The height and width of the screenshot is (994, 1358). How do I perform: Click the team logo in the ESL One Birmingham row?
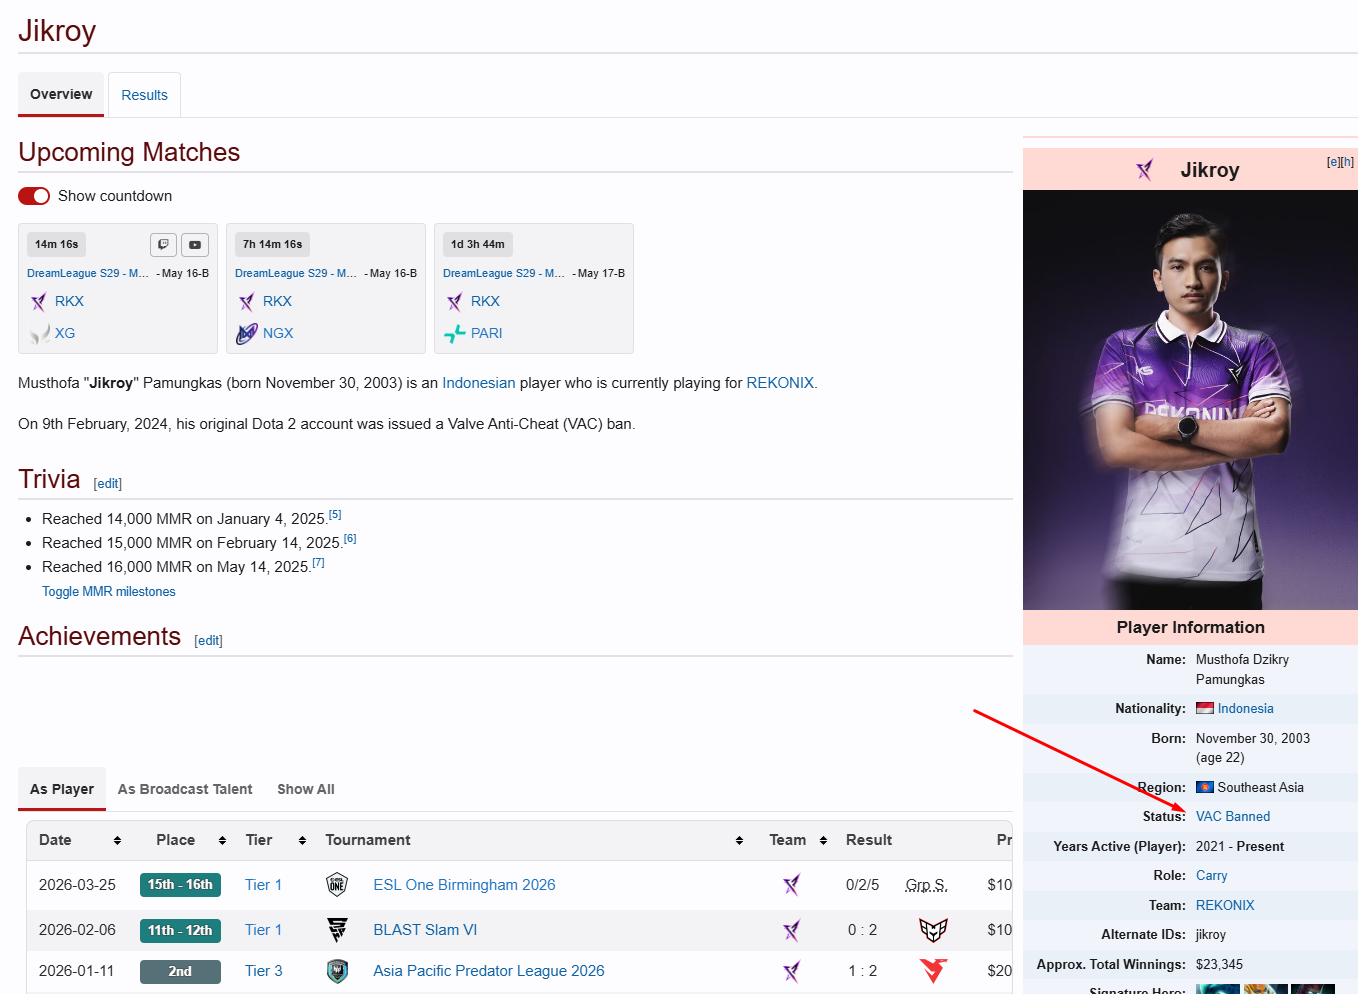792,885
